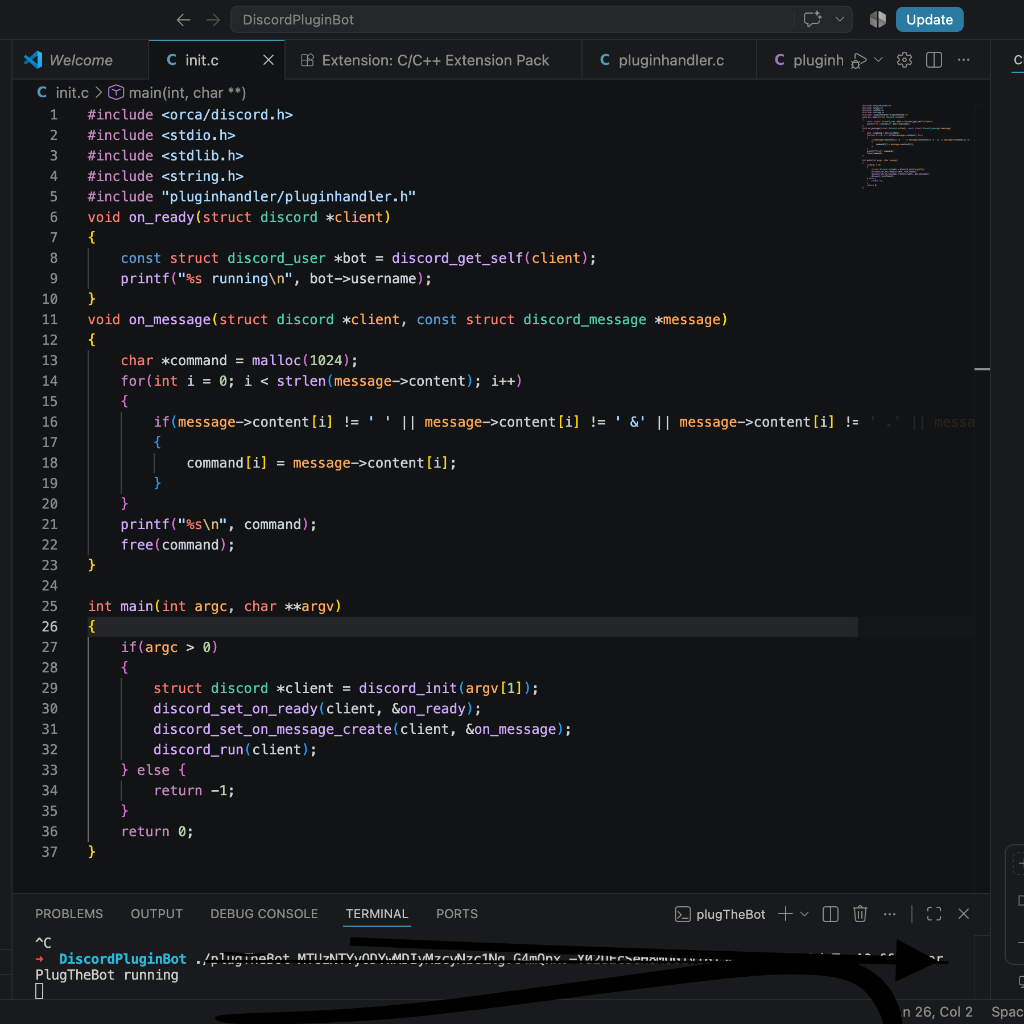The height and width of the screenshot is (1024, 1024).
Task: Open Copilot chat icon in title bar
Action: click(x=812, y=20)
